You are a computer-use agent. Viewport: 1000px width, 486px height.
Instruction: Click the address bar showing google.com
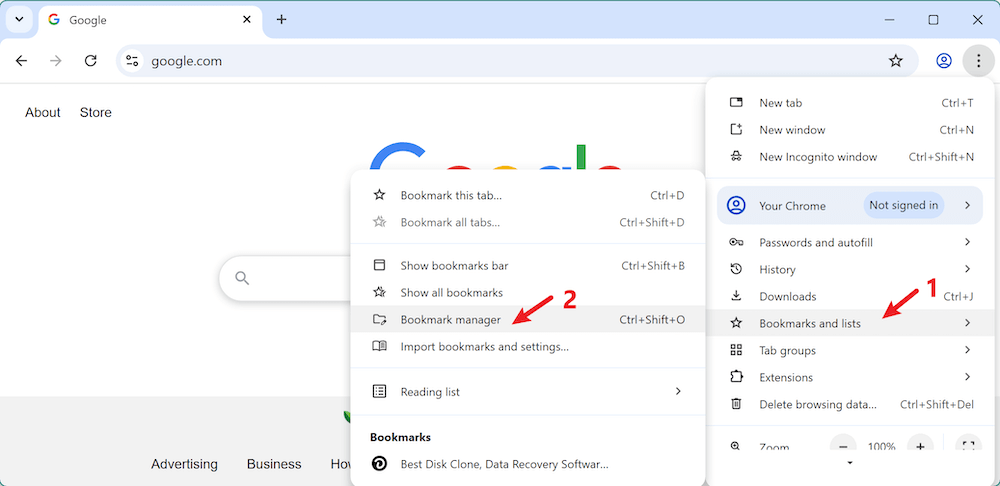click(x=517, y=61)
